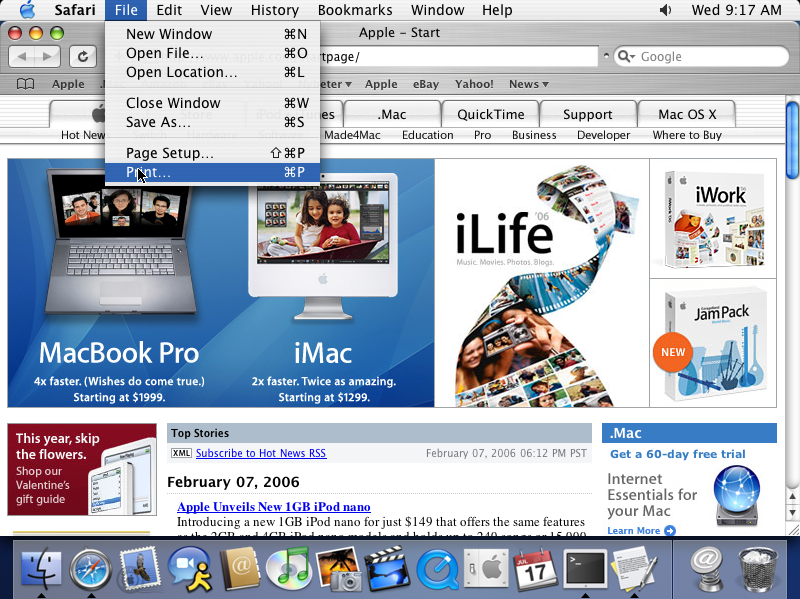The width and height of the screenshot is (800, 599).
Task: Open Address Book in the Dock
Action: 240,568
